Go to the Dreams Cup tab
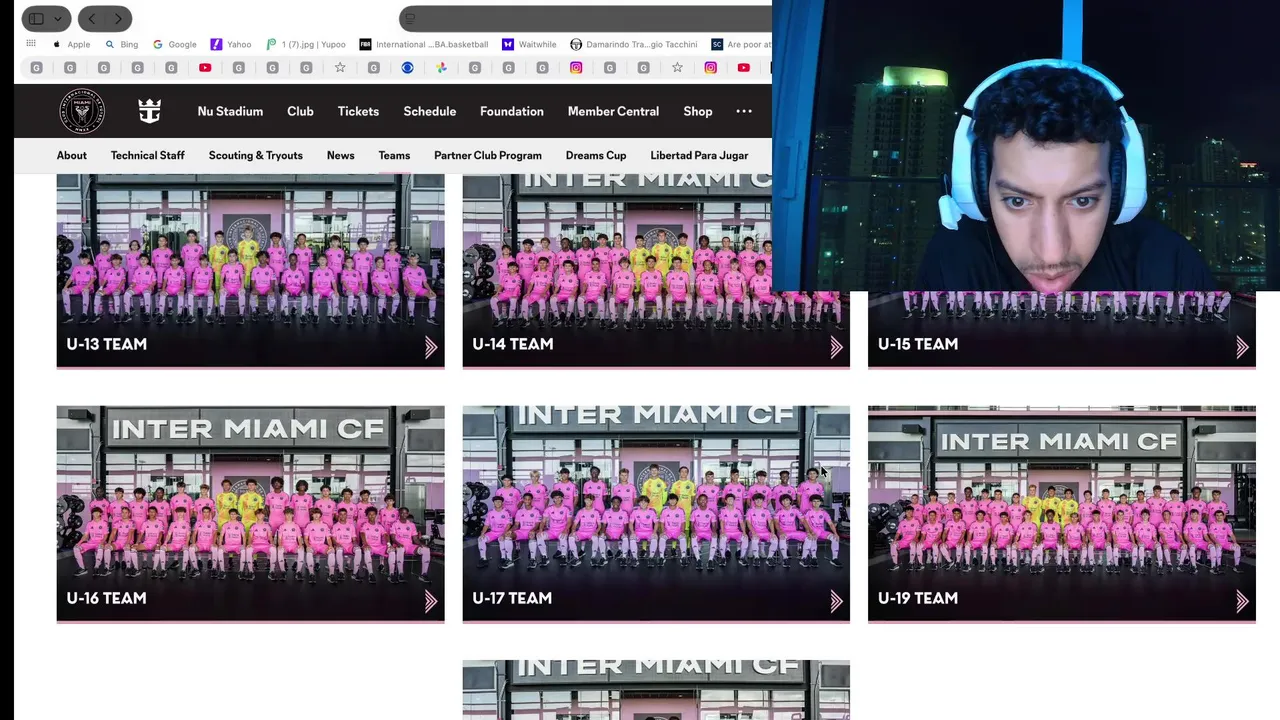 coord(596,155)
